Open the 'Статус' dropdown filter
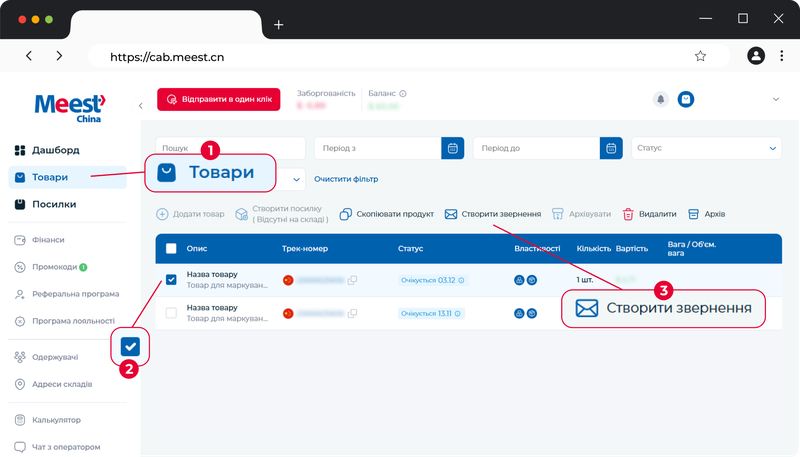The width and height of the screenshot is (800, 457). coord(707,148)
